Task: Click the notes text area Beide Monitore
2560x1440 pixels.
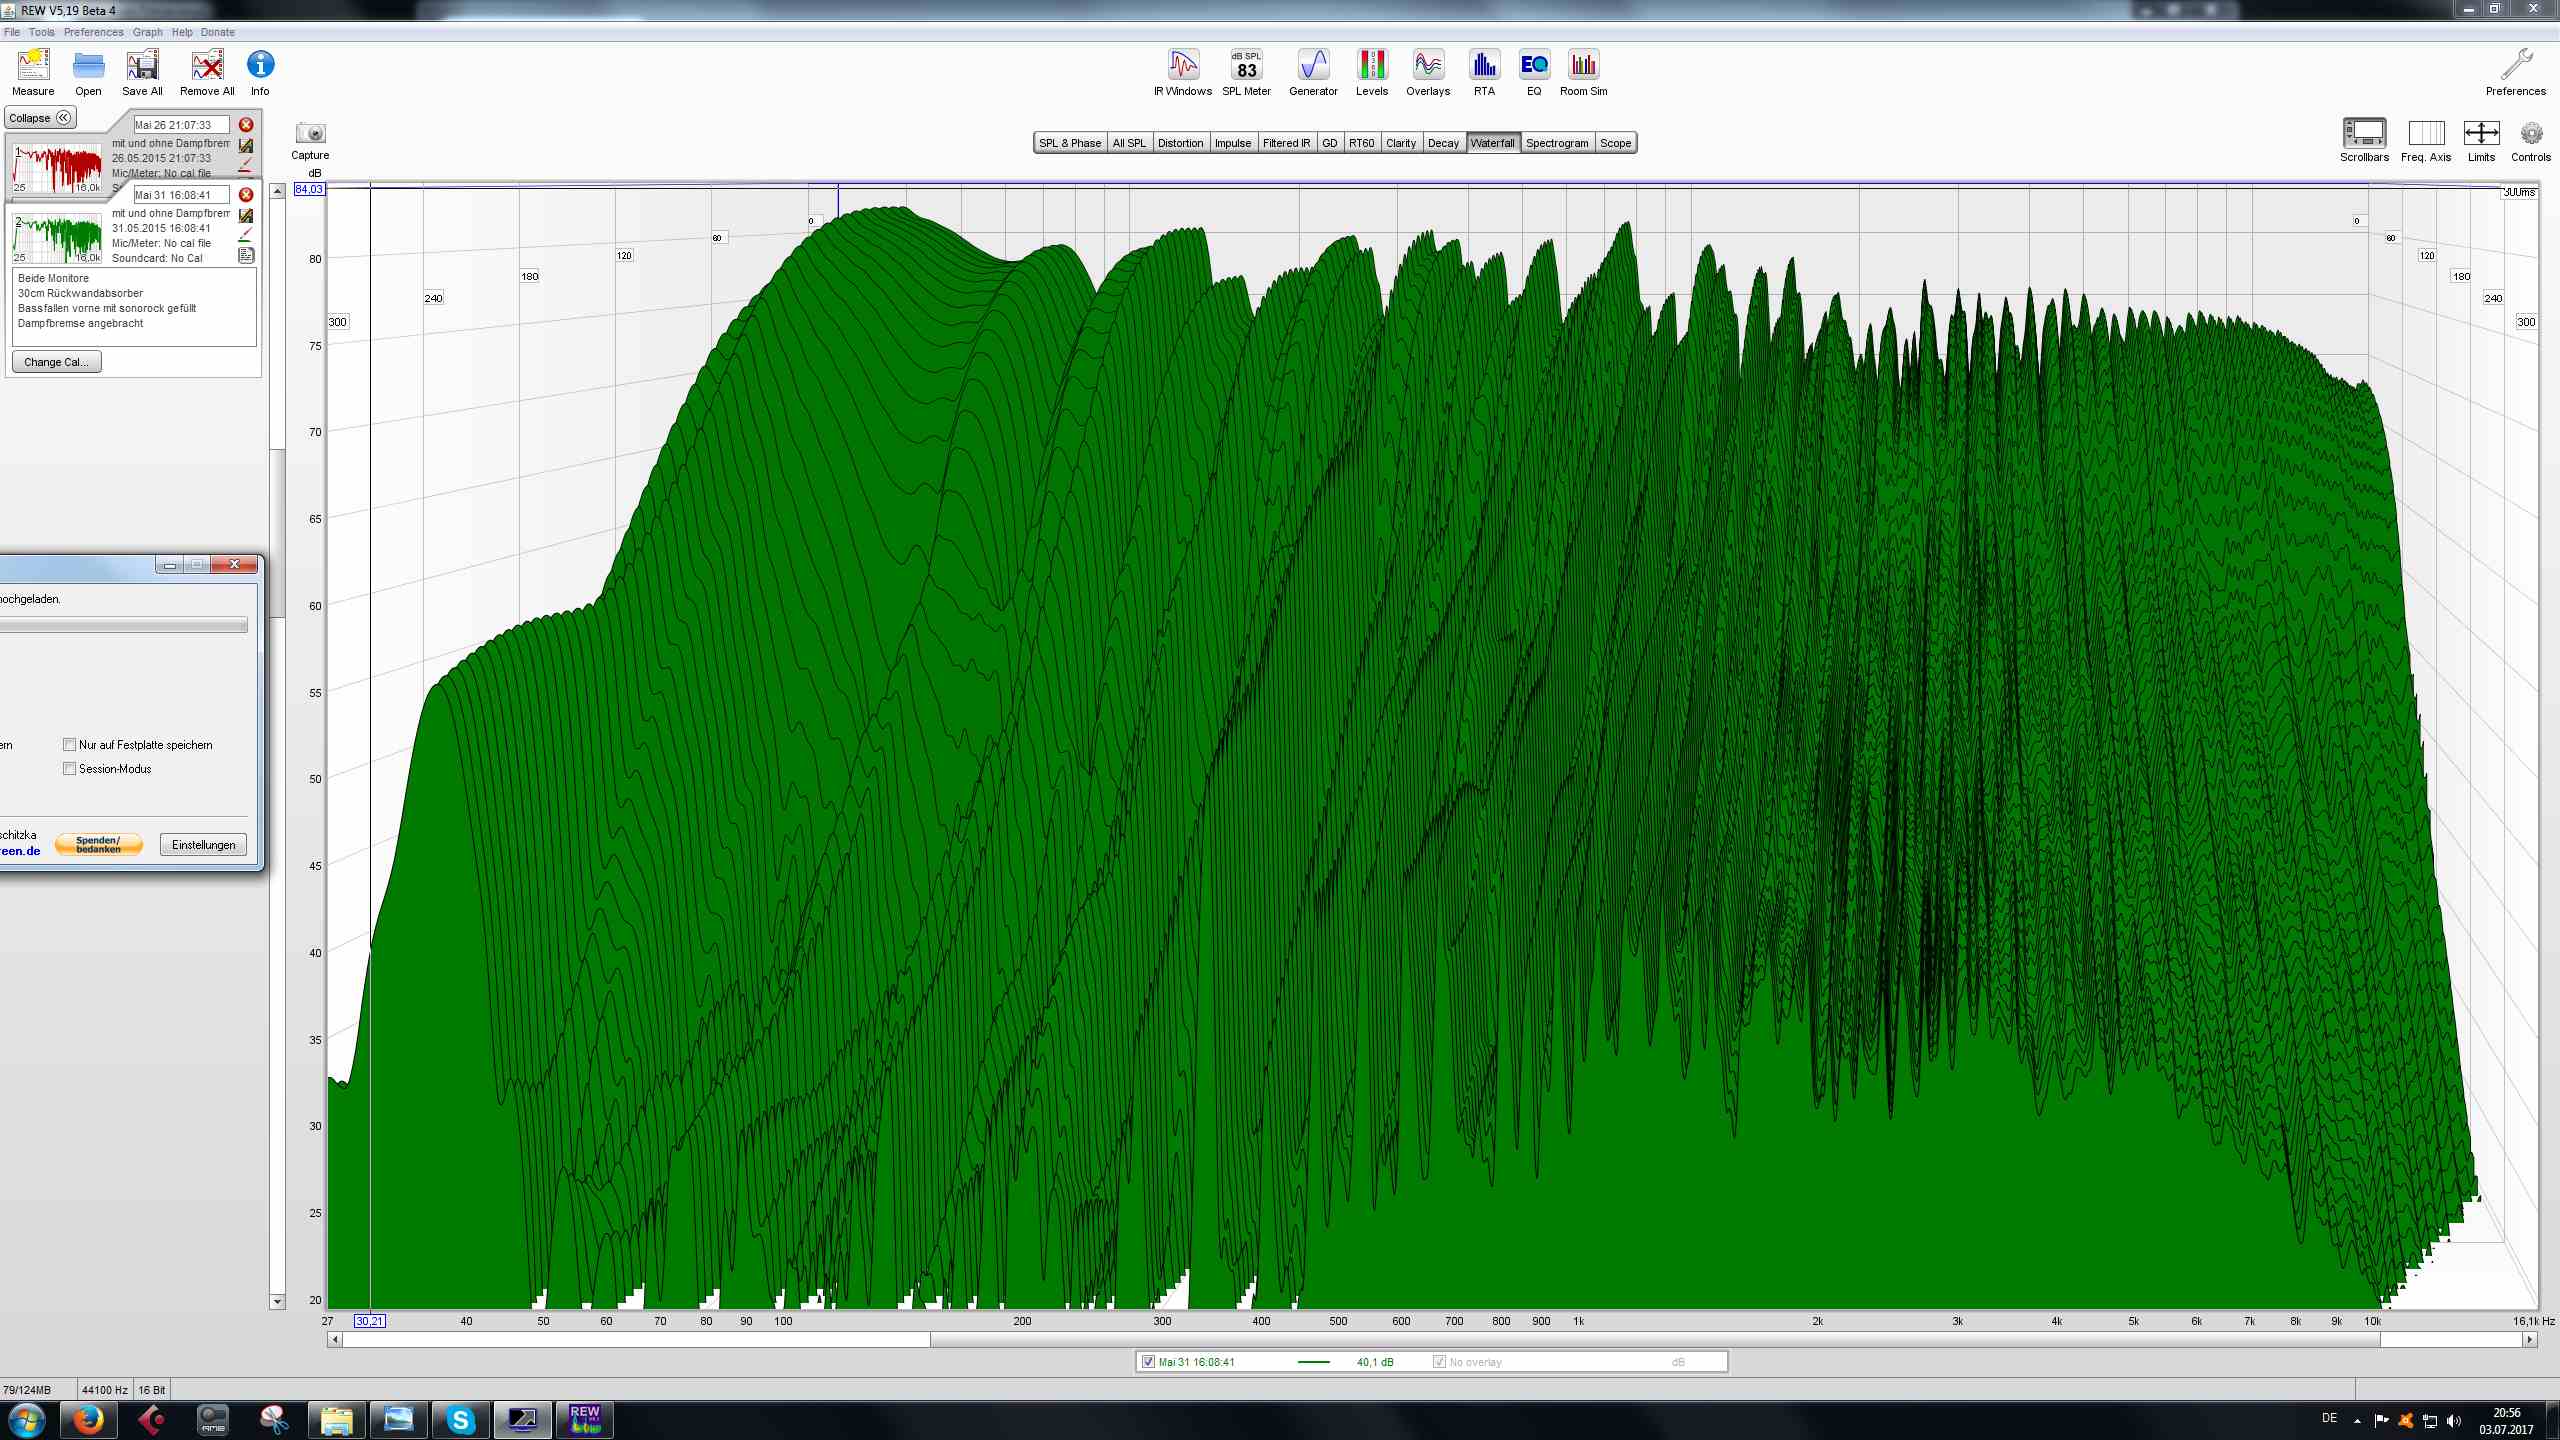Action: tap(134, 307)
